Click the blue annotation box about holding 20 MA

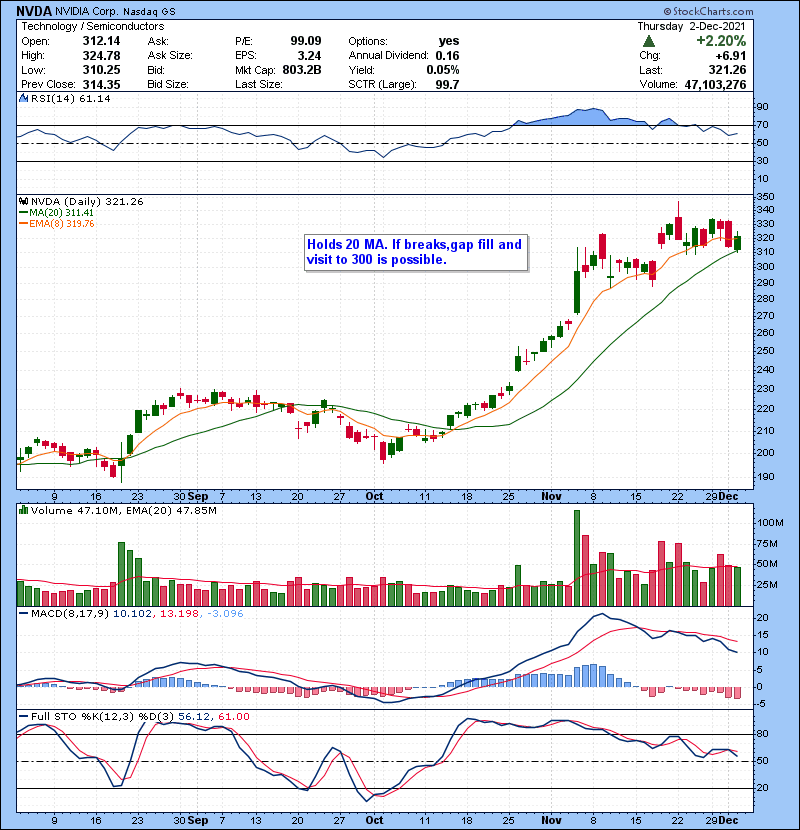click(x=416, y=252)
